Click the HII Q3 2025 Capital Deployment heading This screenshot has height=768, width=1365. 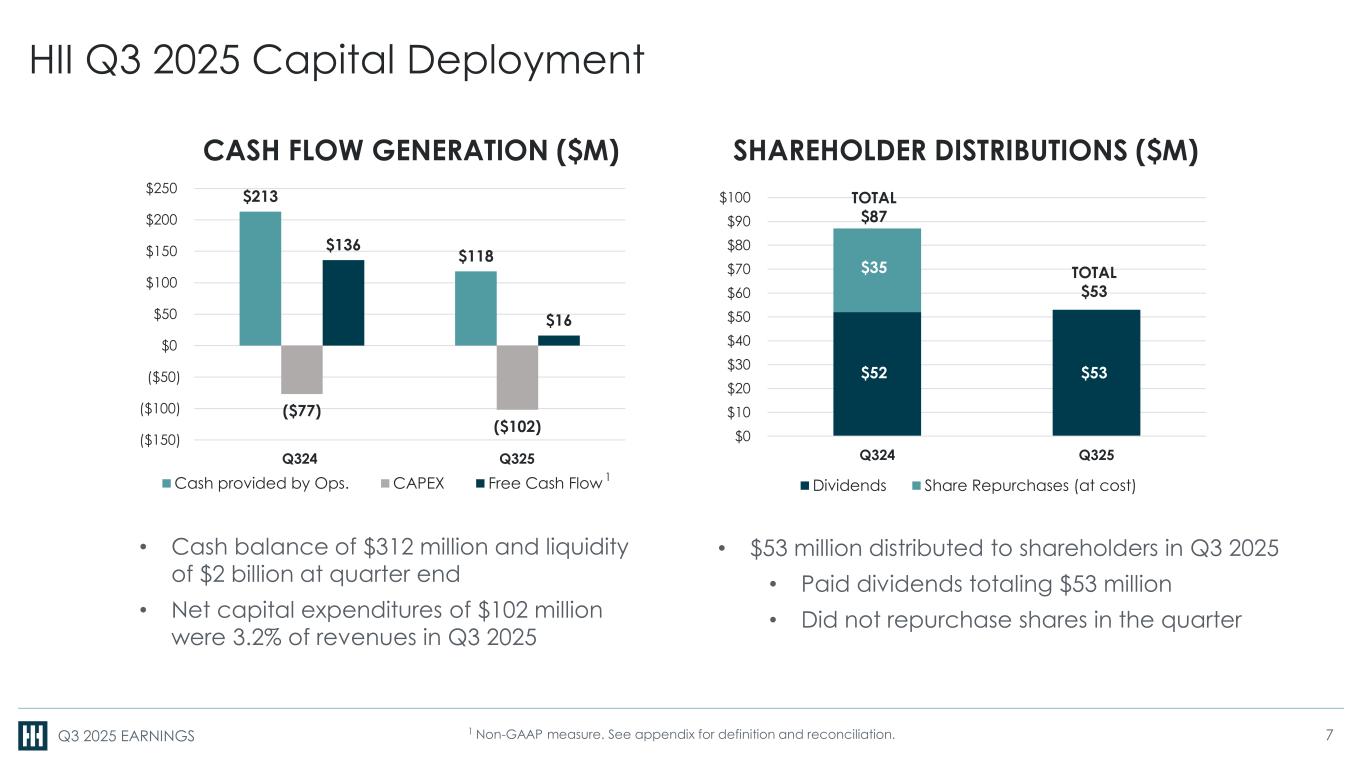click(x=336, y=60)
